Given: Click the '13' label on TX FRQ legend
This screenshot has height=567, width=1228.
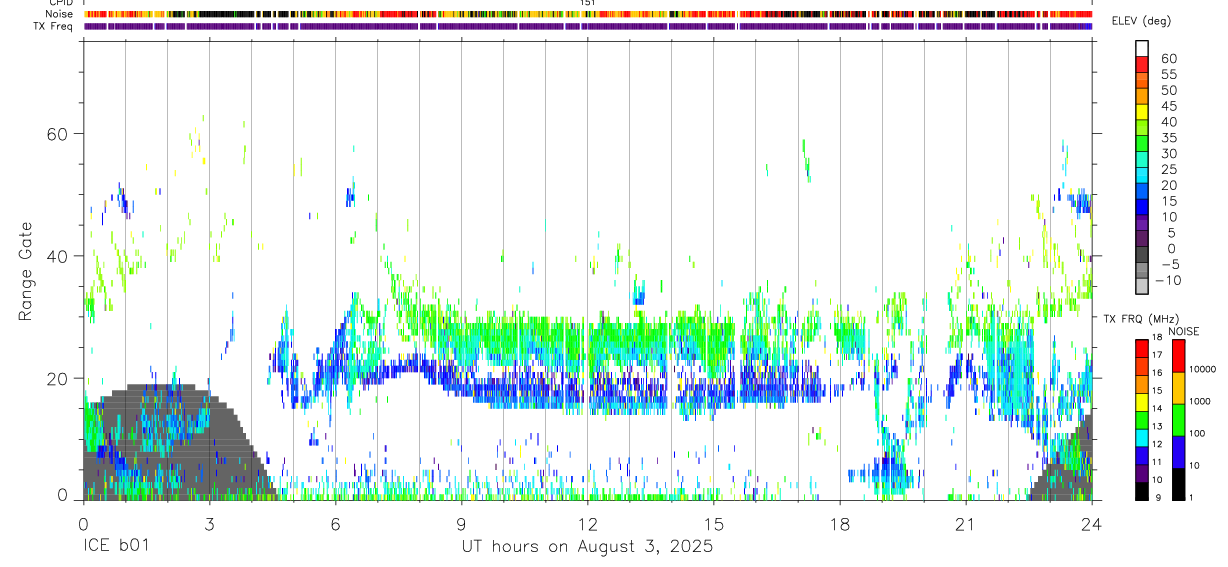Looking at the screenshot, I should [x=1156, y=426].
